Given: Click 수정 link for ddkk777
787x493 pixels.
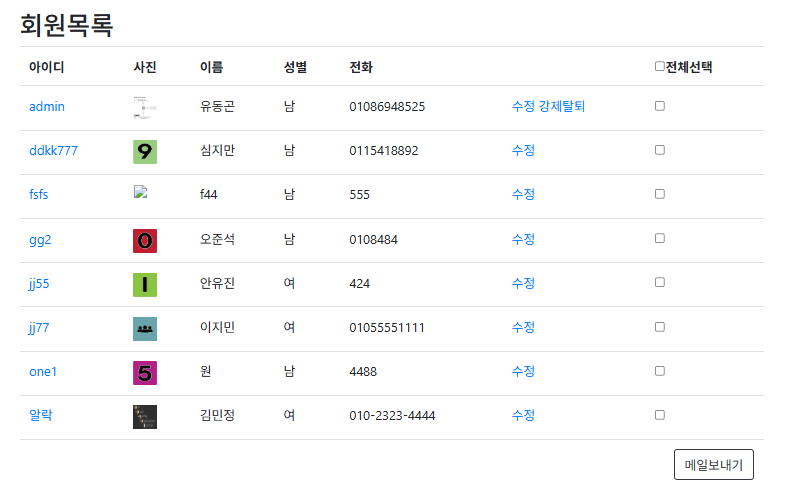Looking at the screenshot, I should [523, 150].
